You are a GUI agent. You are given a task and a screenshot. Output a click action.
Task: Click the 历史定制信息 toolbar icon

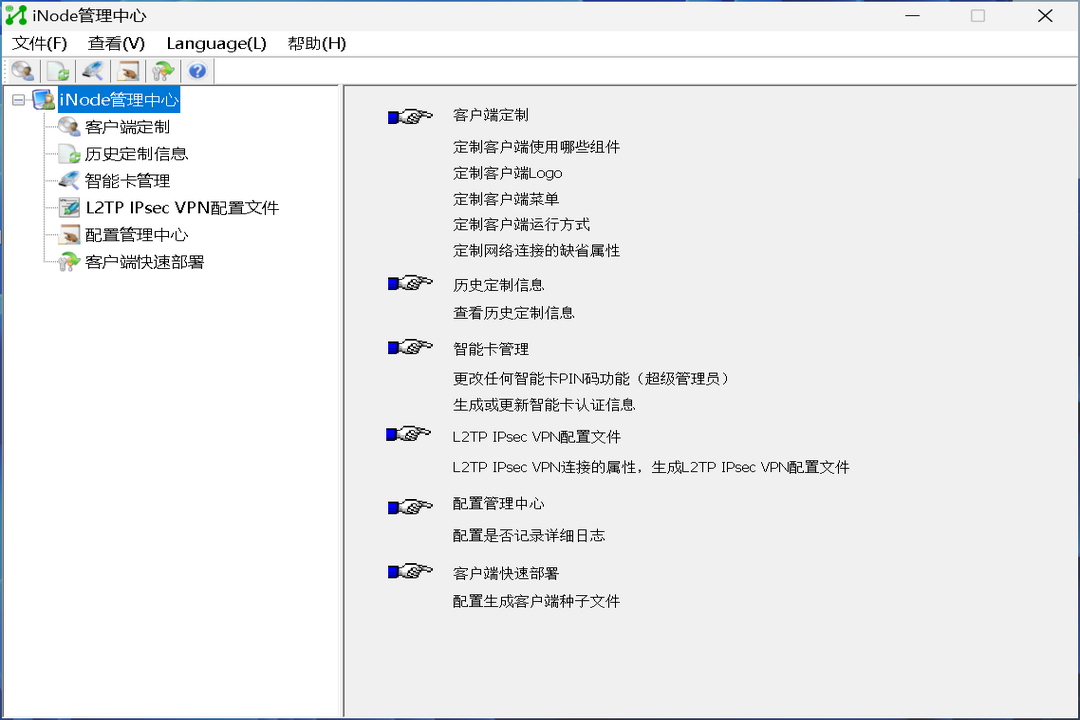point(57,70)
